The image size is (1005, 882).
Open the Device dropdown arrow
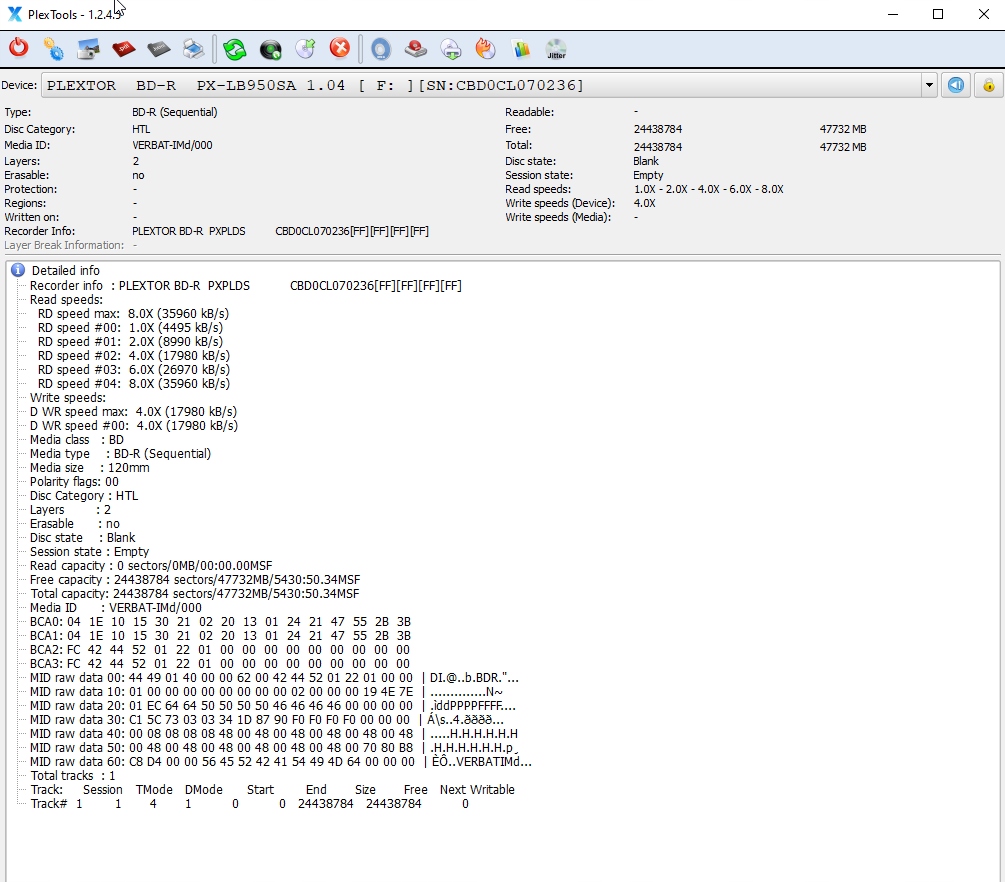[929, 85]
